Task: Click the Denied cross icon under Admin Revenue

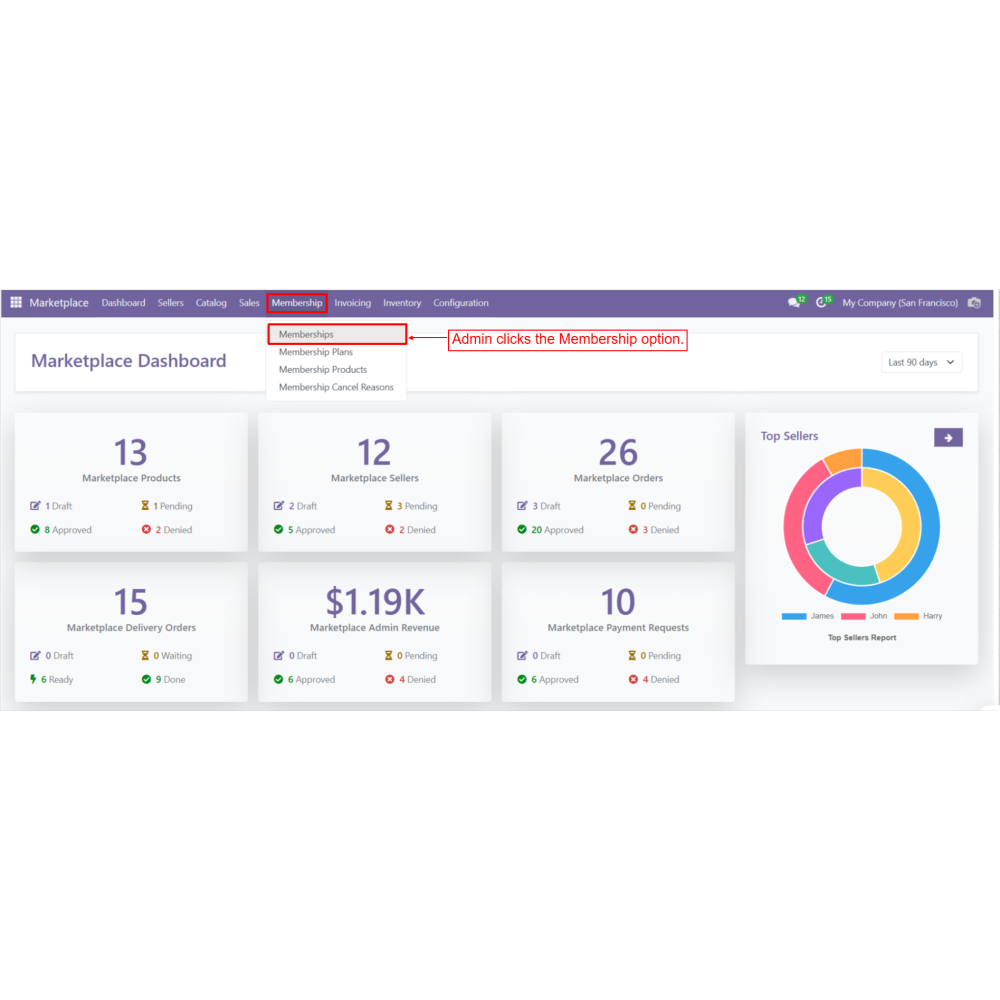Action: 389,679
